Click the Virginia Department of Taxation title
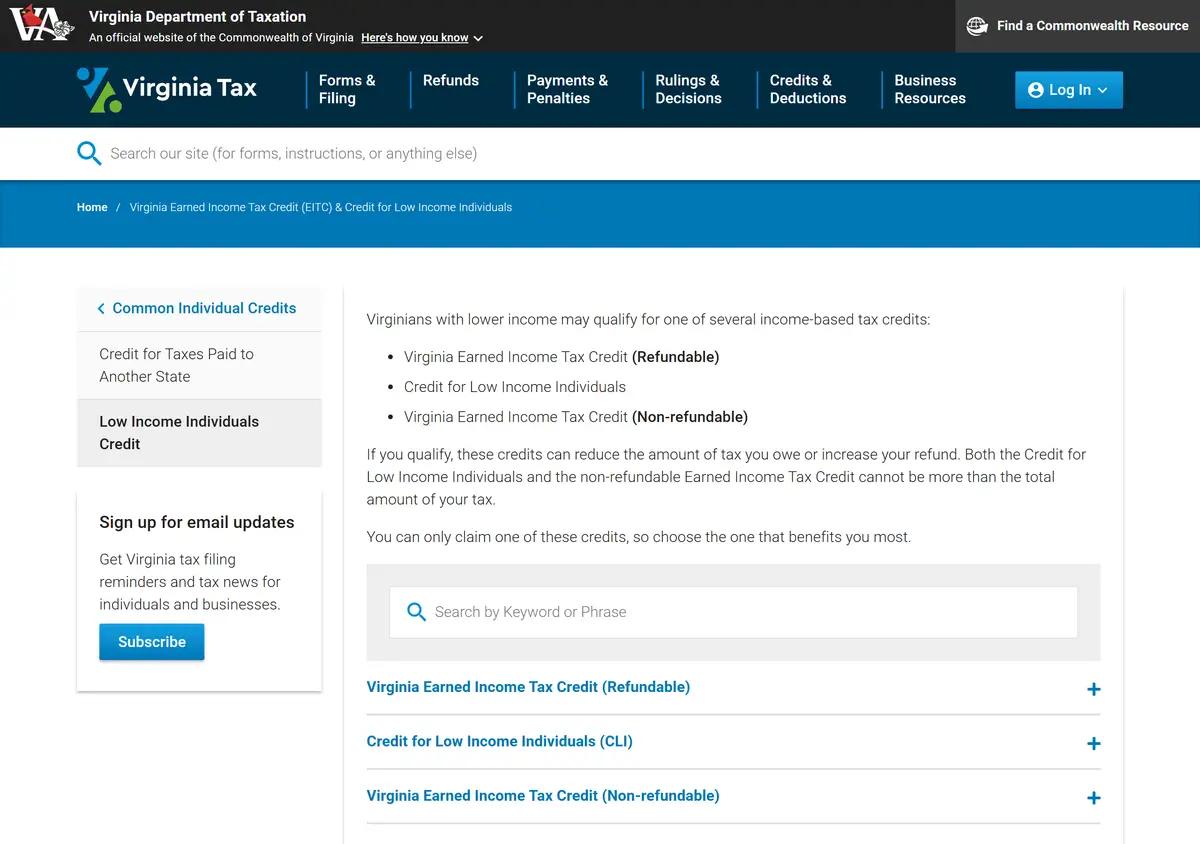The width and height of the screenshot is (1200, 844). click(198, 16)
